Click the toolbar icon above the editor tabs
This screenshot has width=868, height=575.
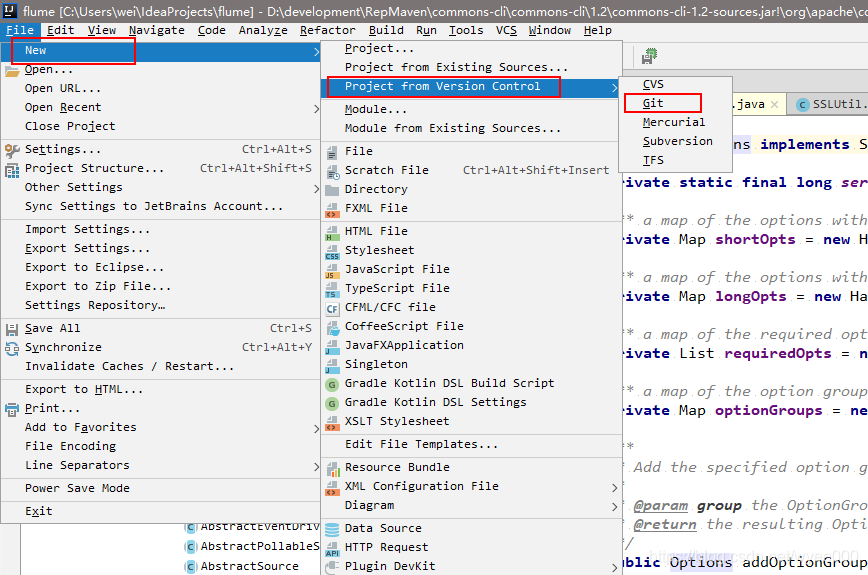649,55
